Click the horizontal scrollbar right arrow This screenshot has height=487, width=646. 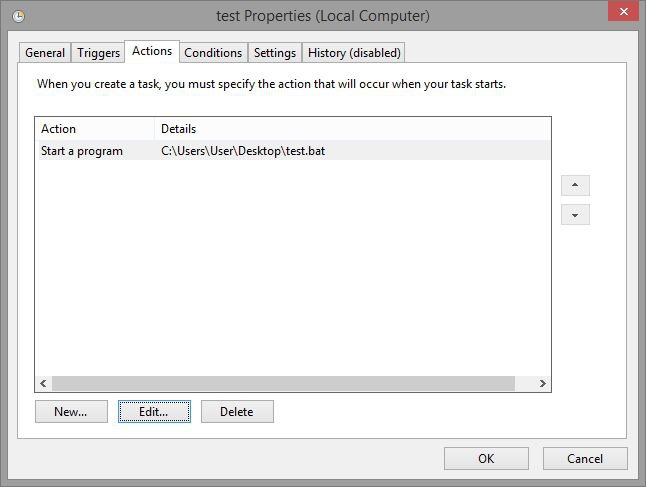(x=542, y=383)
